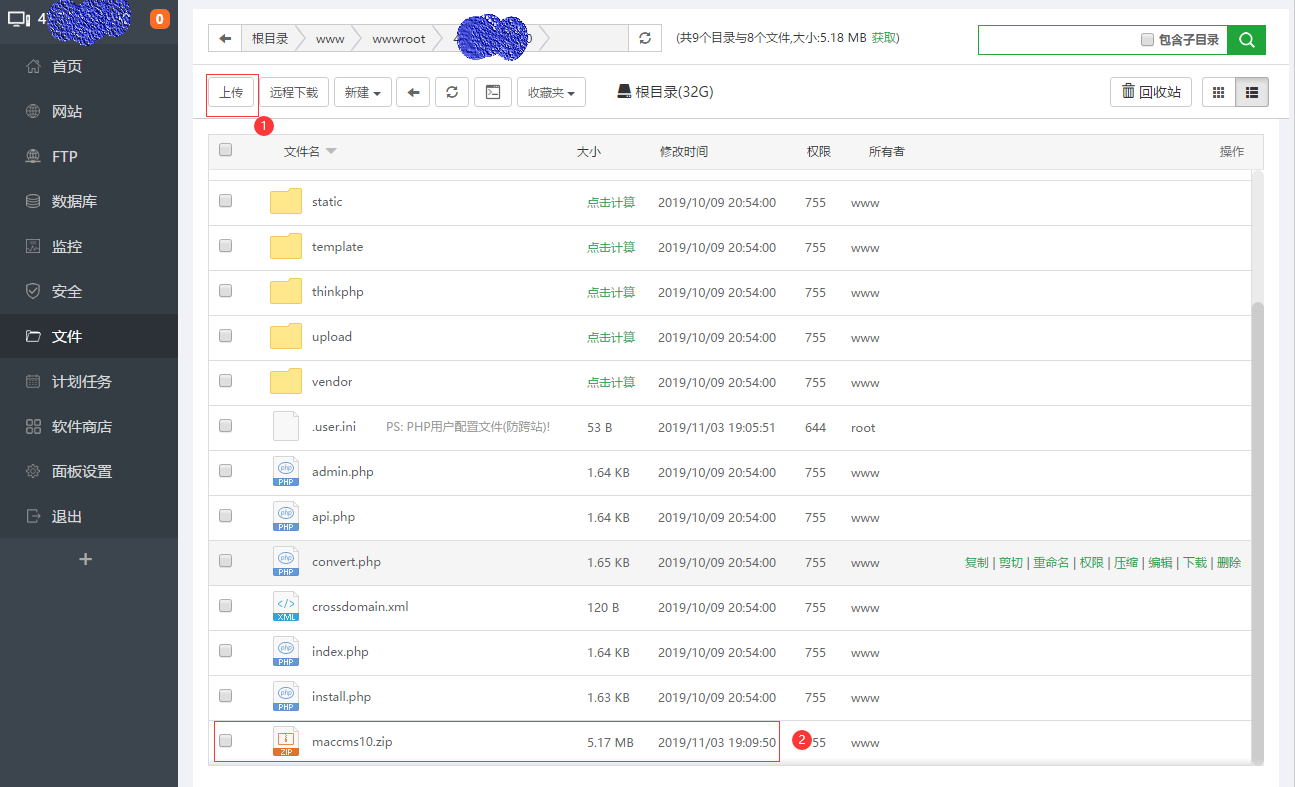
Task: Expand the 新建 dropdown
Action: 362,92
